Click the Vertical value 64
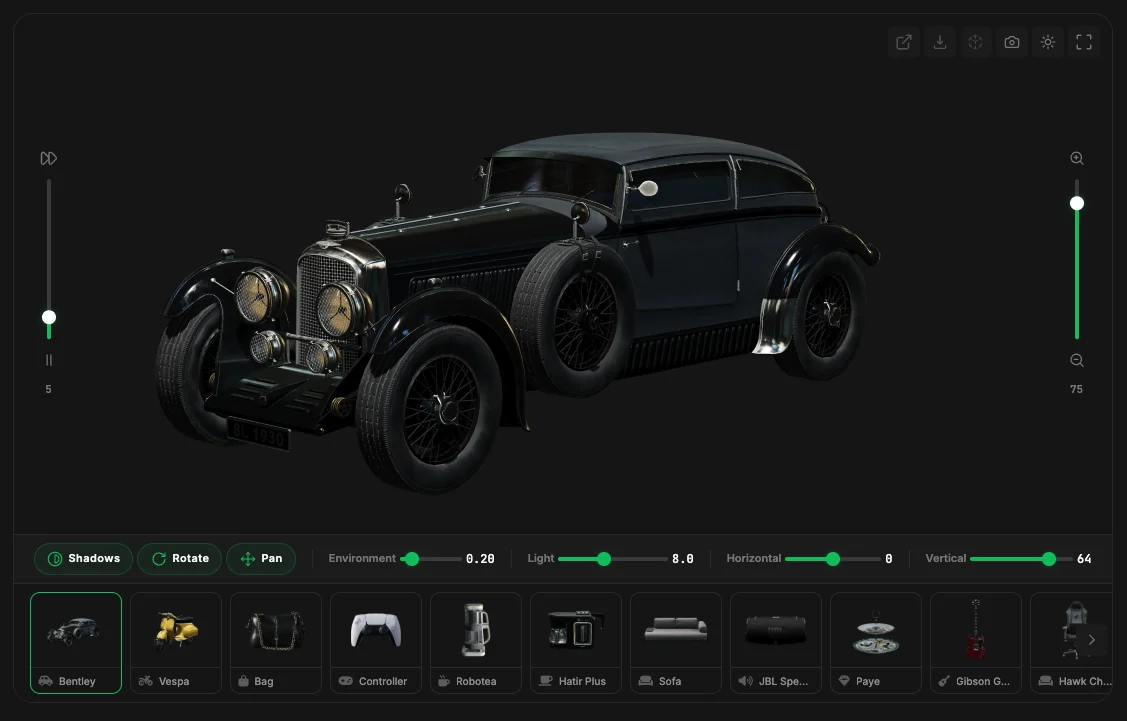Viewport: 1127px width, 721px height. click(1084, 559)
